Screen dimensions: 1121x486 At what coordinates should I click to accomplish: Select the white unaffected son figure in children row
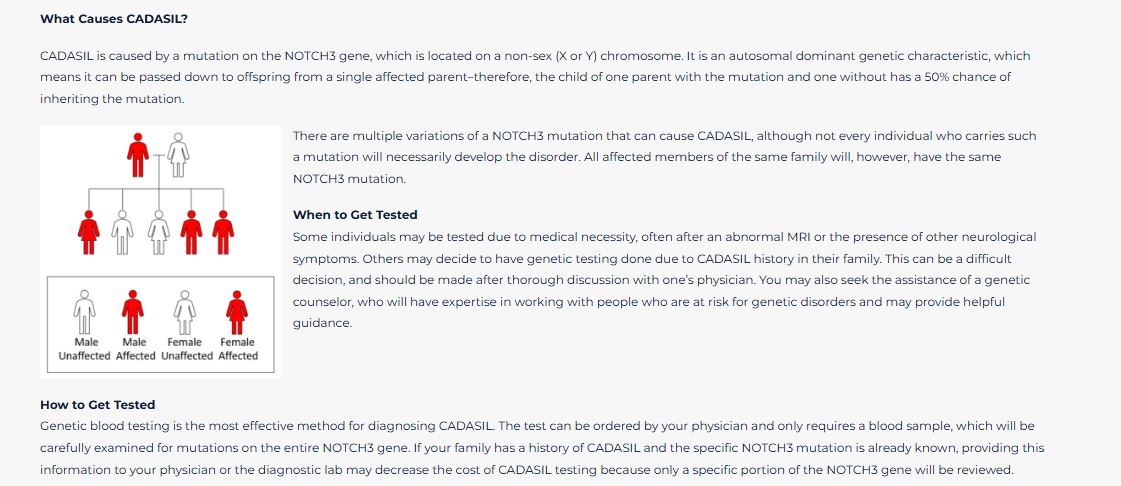[x=123, y=229]
